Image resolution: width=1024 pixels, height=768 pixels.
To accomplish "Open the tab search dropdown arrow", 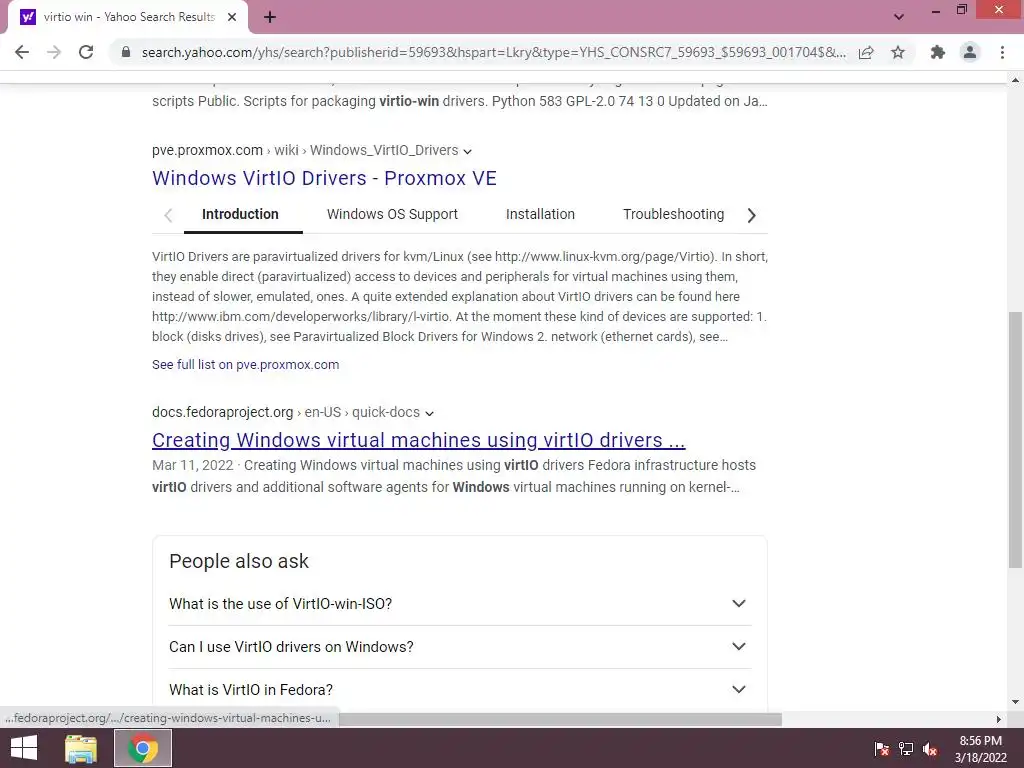I will click(899, 17).
